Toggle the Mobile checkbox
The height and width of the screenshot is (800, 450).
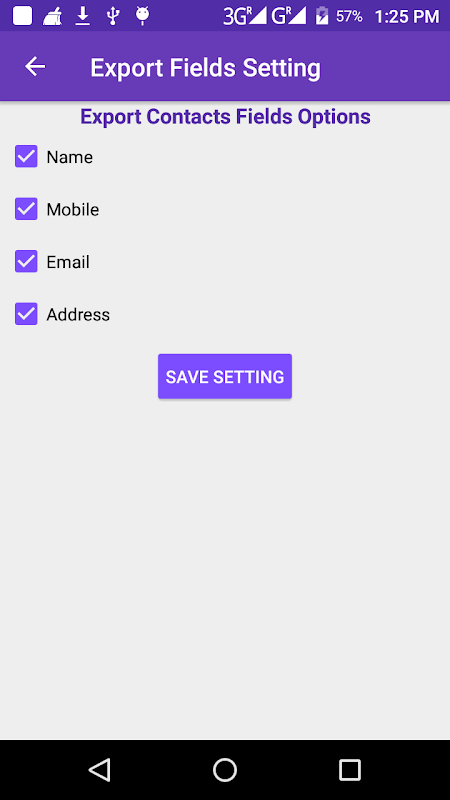[x=26, y=209]
